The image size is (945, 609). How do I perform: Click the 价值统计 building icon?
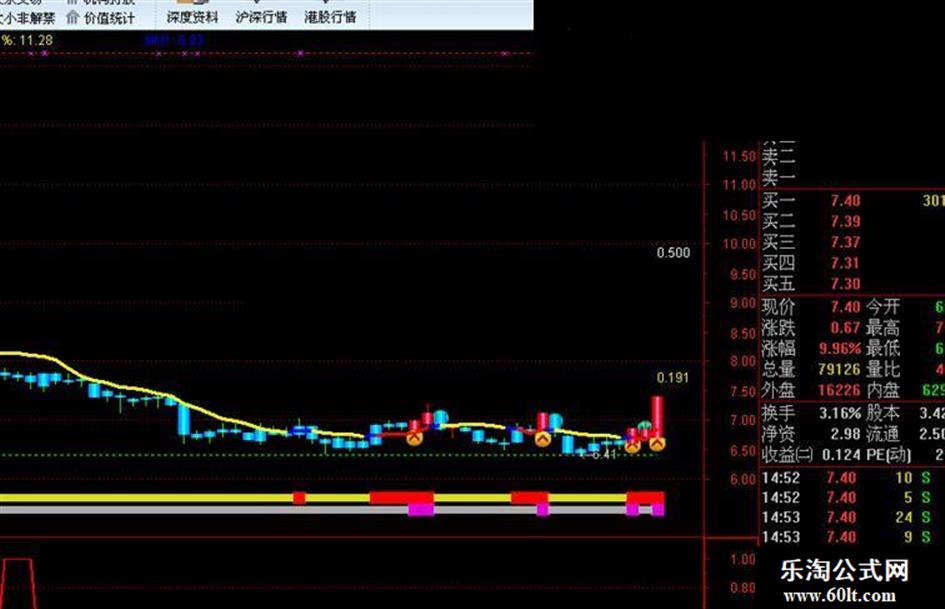click(72, 17)
